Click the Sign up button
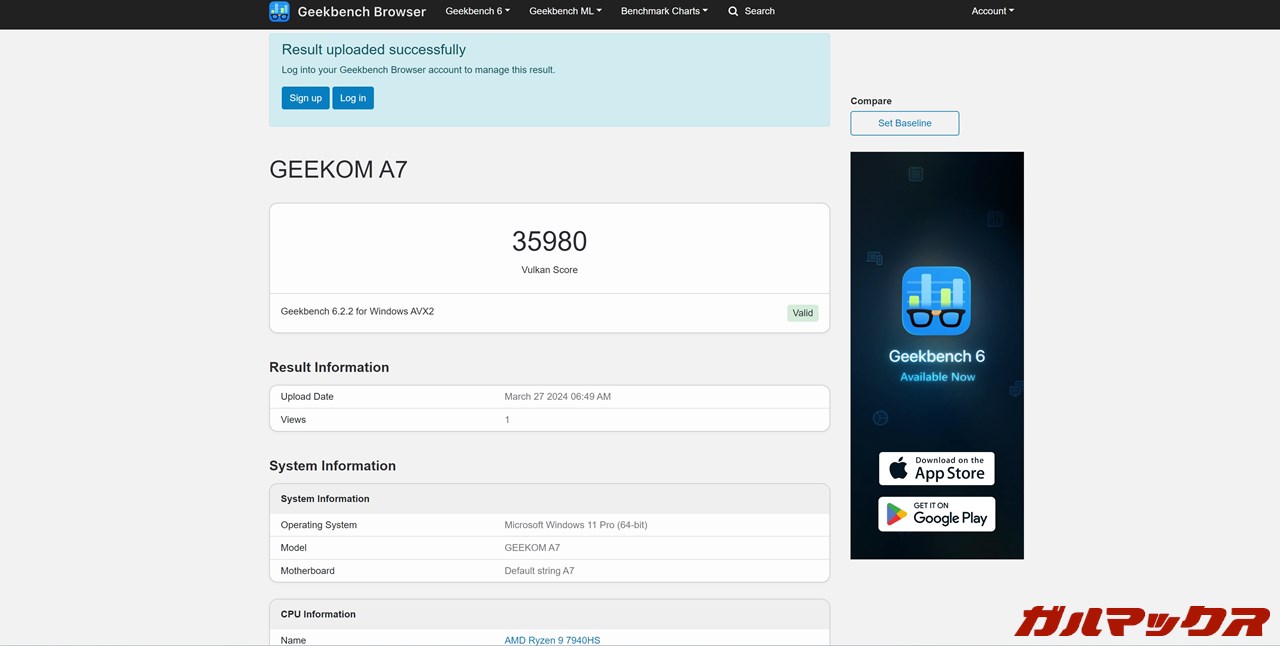The height and width of the screenshot is (646, 1280). (305, 97)
